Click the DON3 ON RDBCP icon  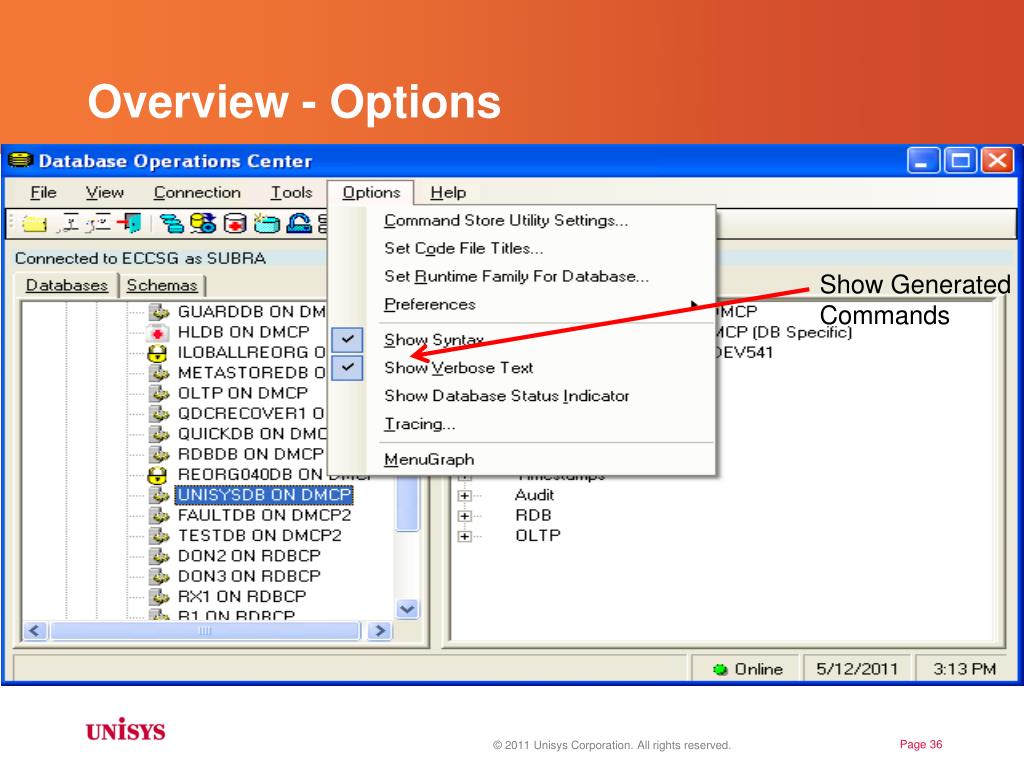tap(158, 577)
